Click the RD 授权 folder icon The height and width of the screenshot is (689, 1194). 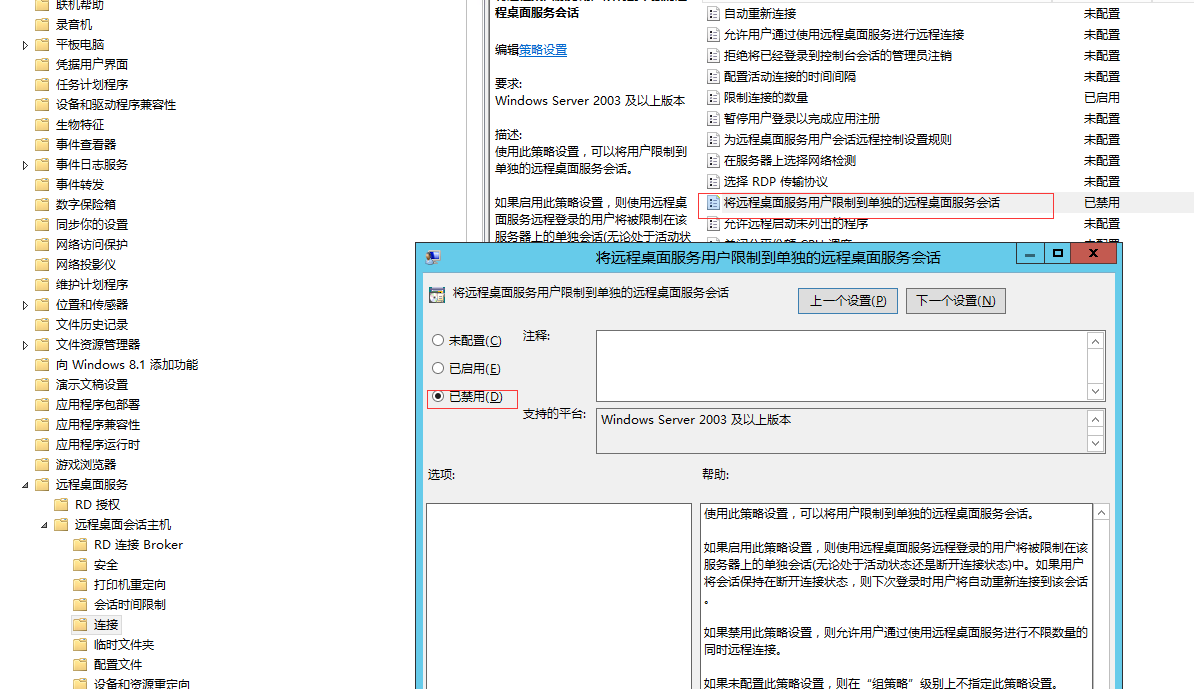[61, 505]
